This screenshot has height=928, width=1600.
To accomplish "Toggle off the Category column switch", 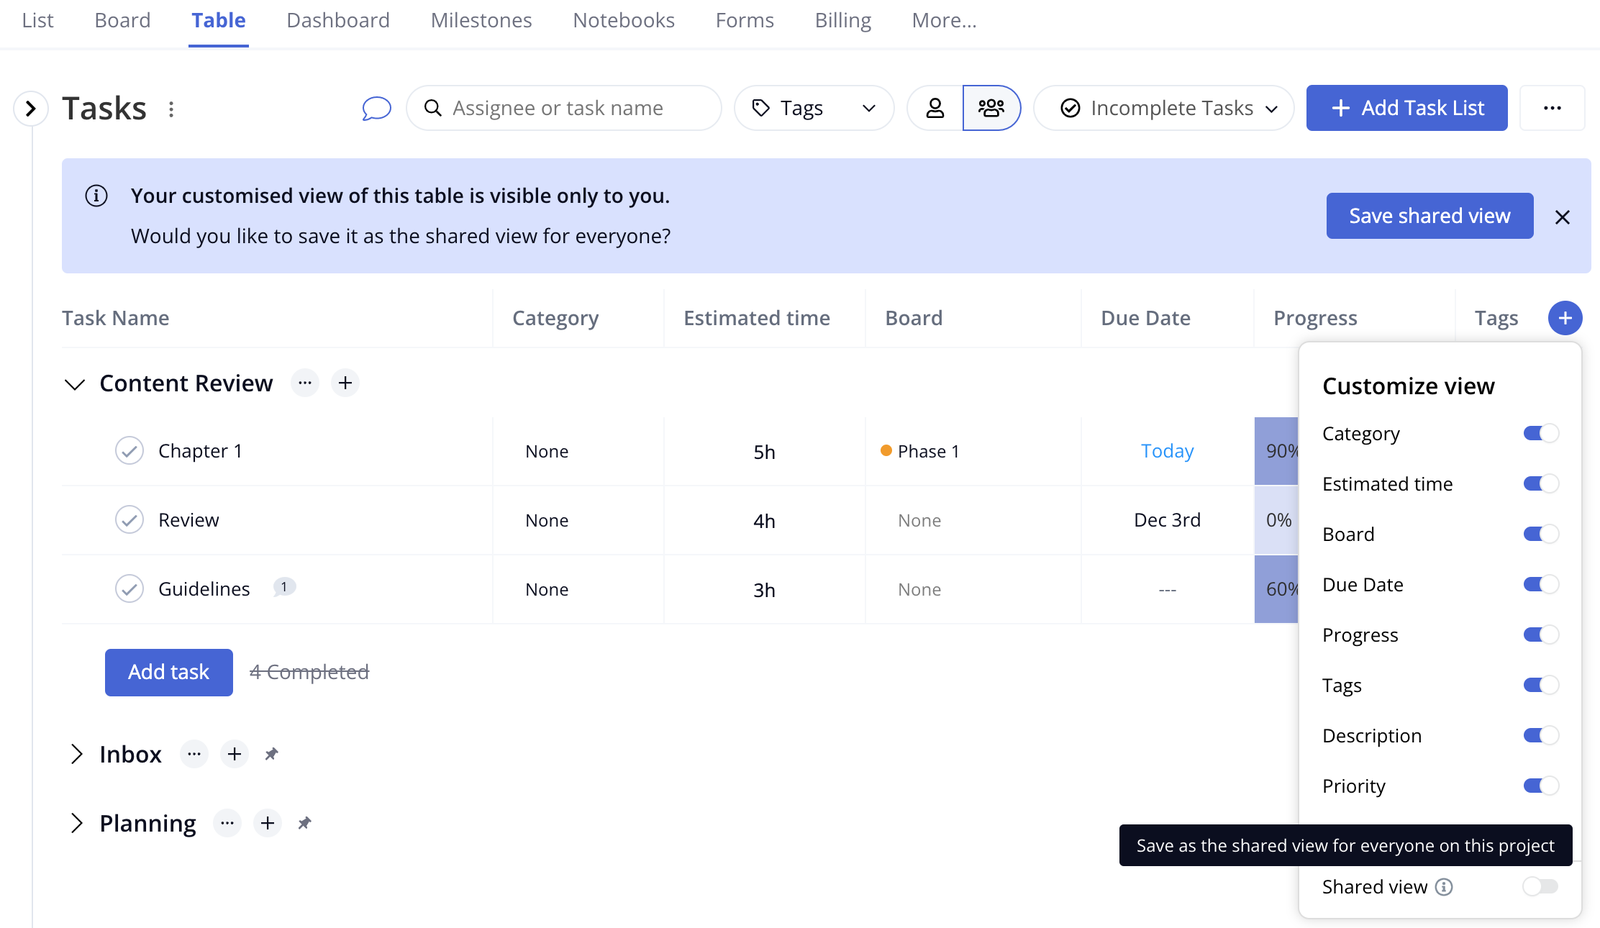I will 1540,434.
